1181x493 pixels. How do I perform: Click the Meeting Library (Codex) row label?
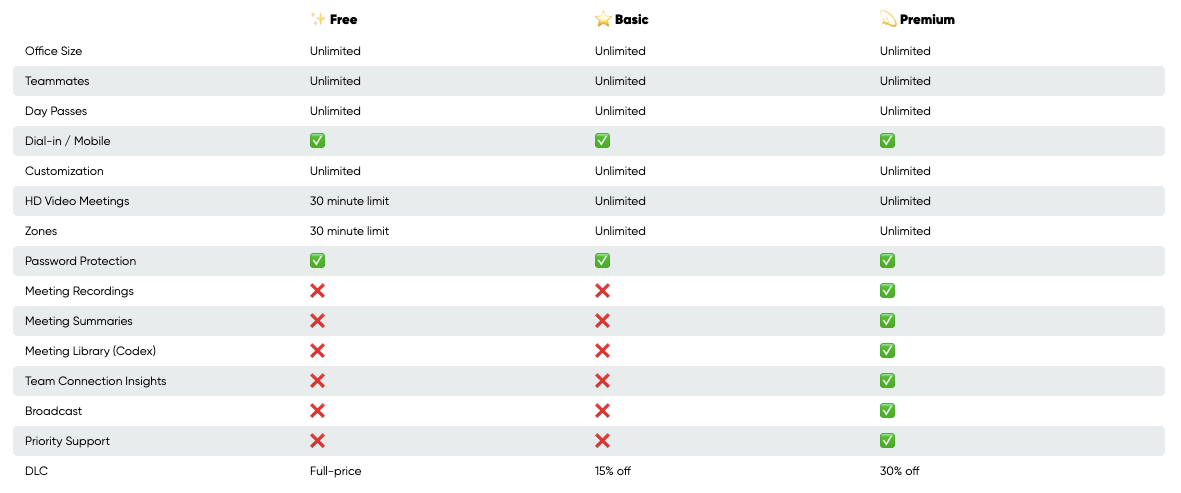[90, 351]
